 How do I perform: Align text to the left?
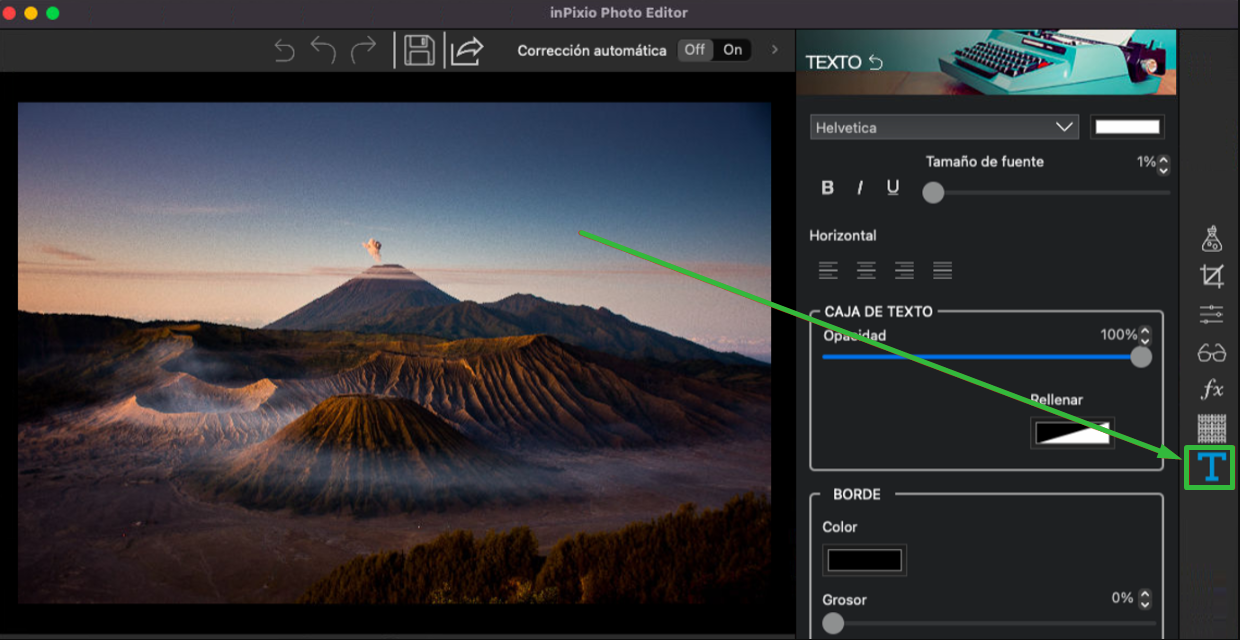(x=828, y=270)
